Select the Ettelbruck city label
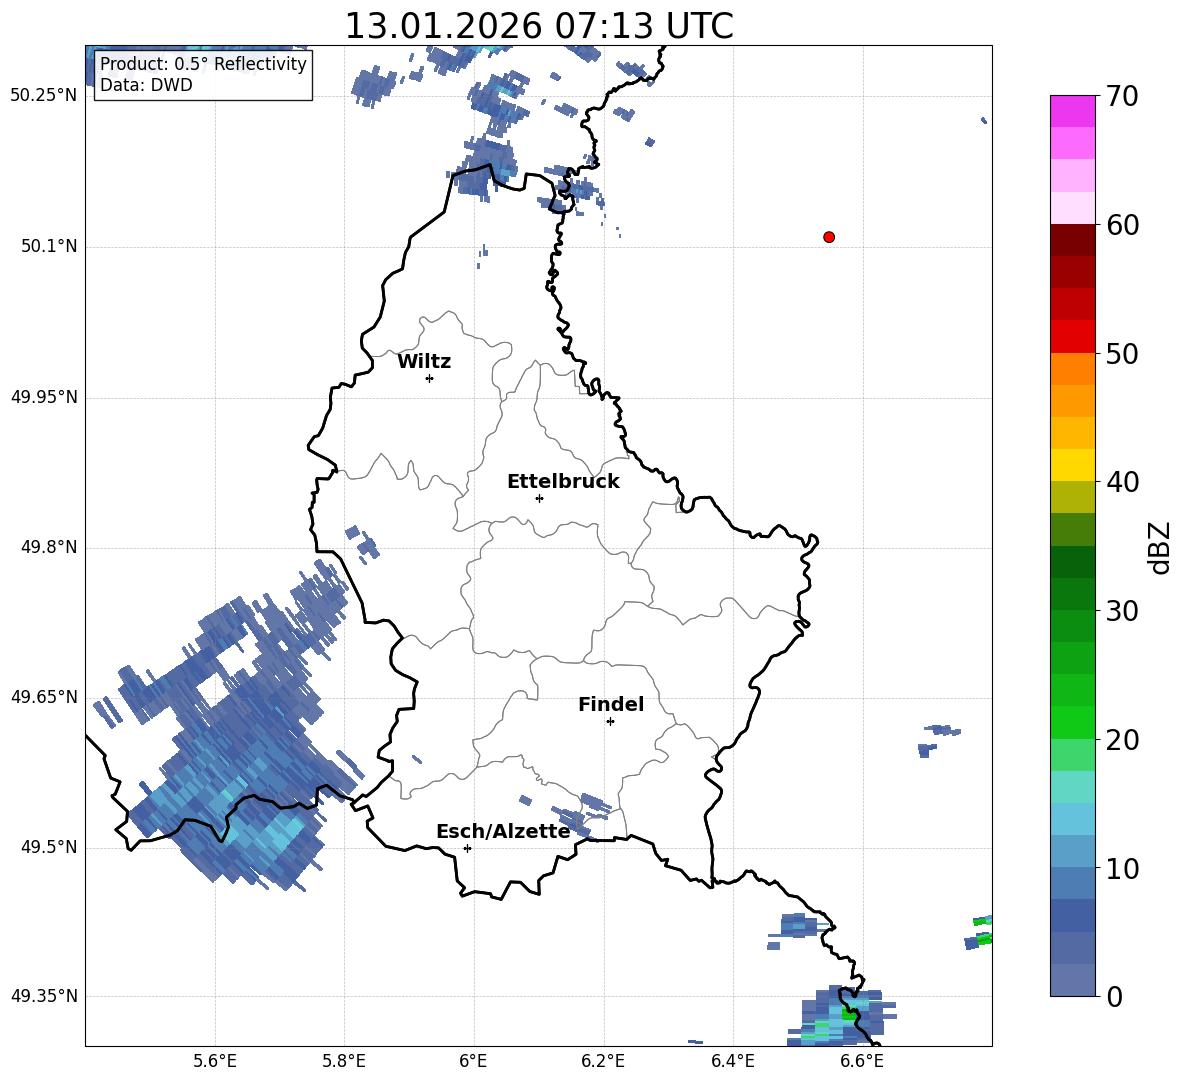The height and width of the screenshot is (1081, 1184). (563, 482)
